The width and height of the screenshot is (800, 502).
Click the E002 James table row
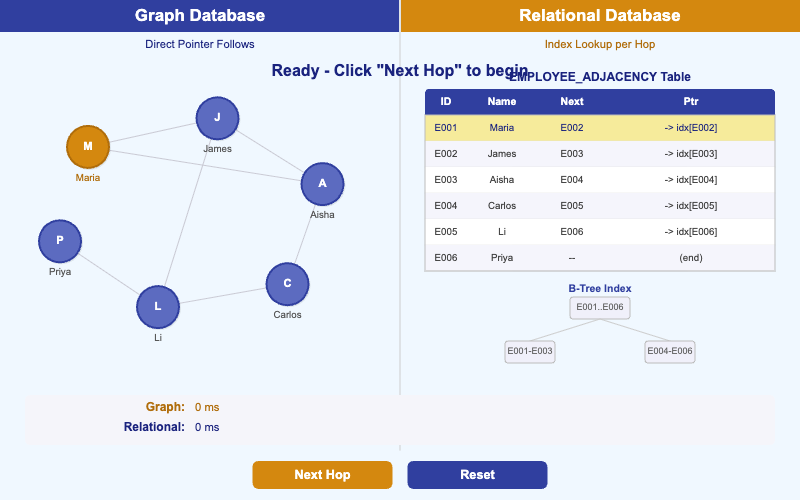600,154
